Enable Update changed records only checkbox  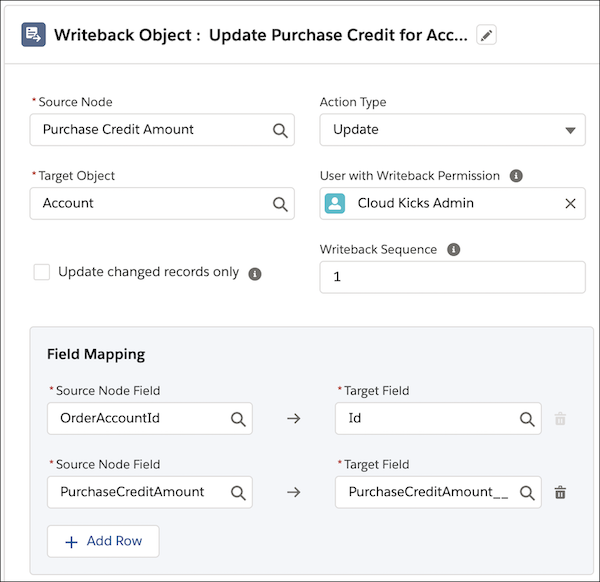click(42, 272)
